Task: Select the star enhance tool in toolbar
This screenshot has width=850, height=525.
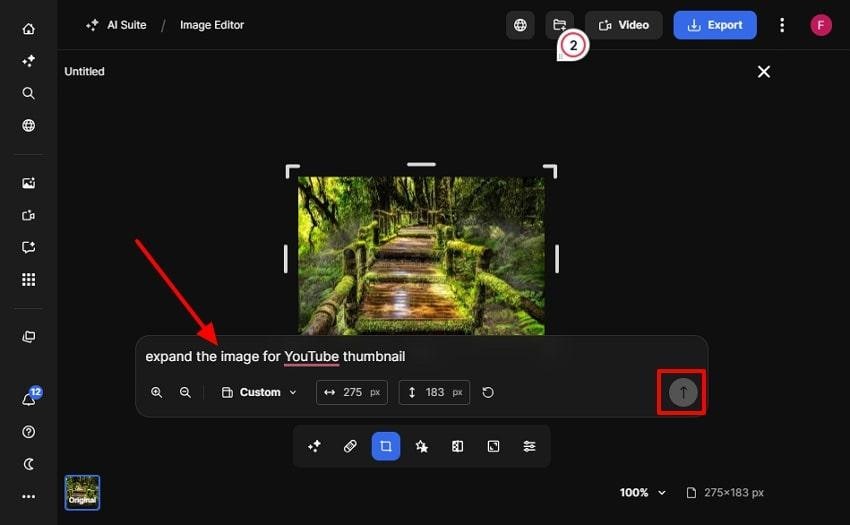Action: tap(422, 446)
